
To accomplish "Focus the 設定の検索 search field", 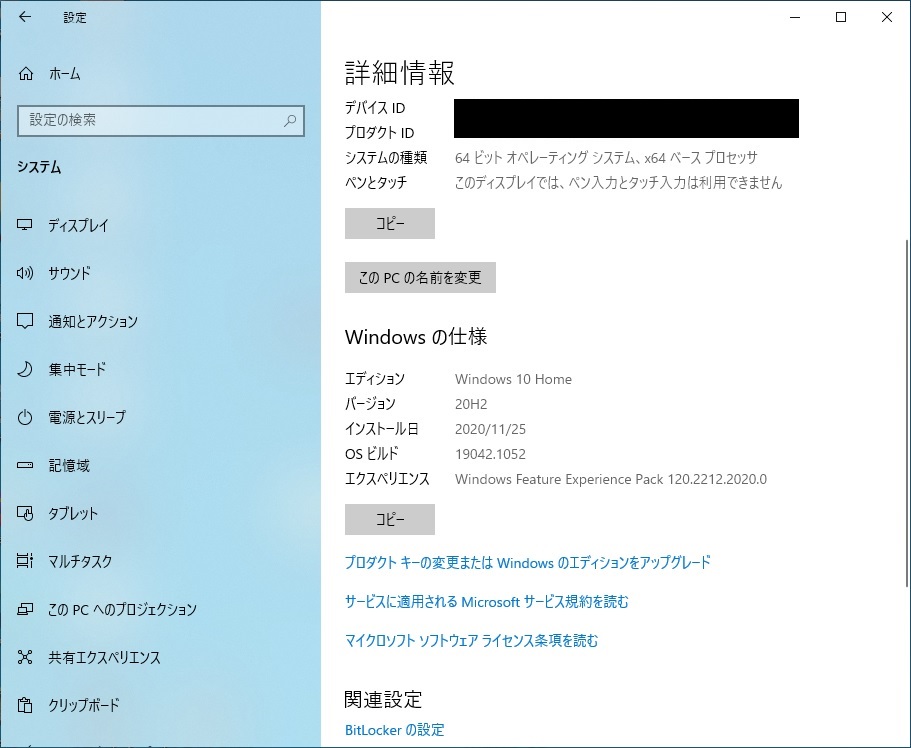I will (x=161, y=120).
